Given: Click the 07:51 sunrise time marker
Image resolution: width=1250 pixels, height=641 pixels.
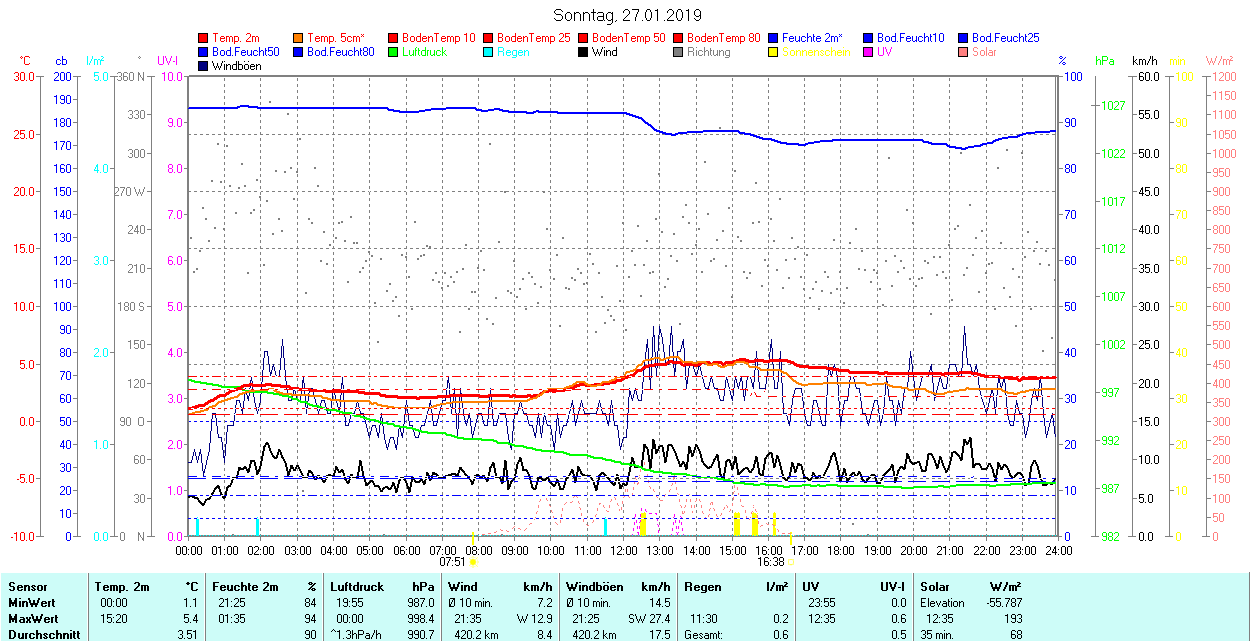Looking at the screenshot, I should pos(453,562).
